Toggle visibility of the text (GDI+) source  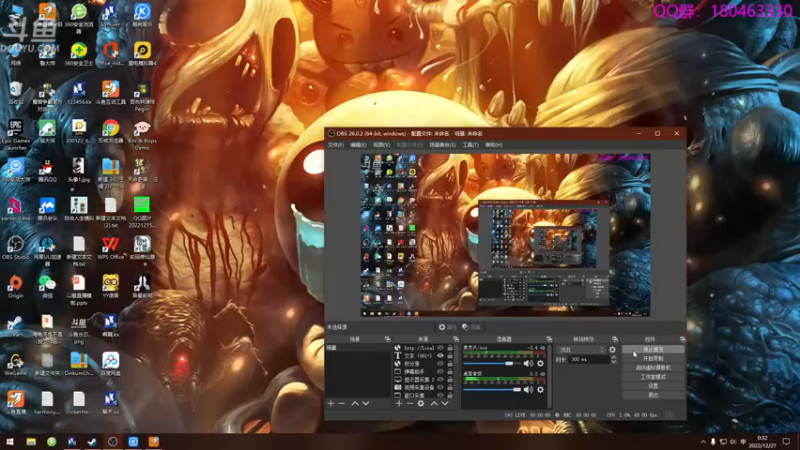(x=440, y=356)
